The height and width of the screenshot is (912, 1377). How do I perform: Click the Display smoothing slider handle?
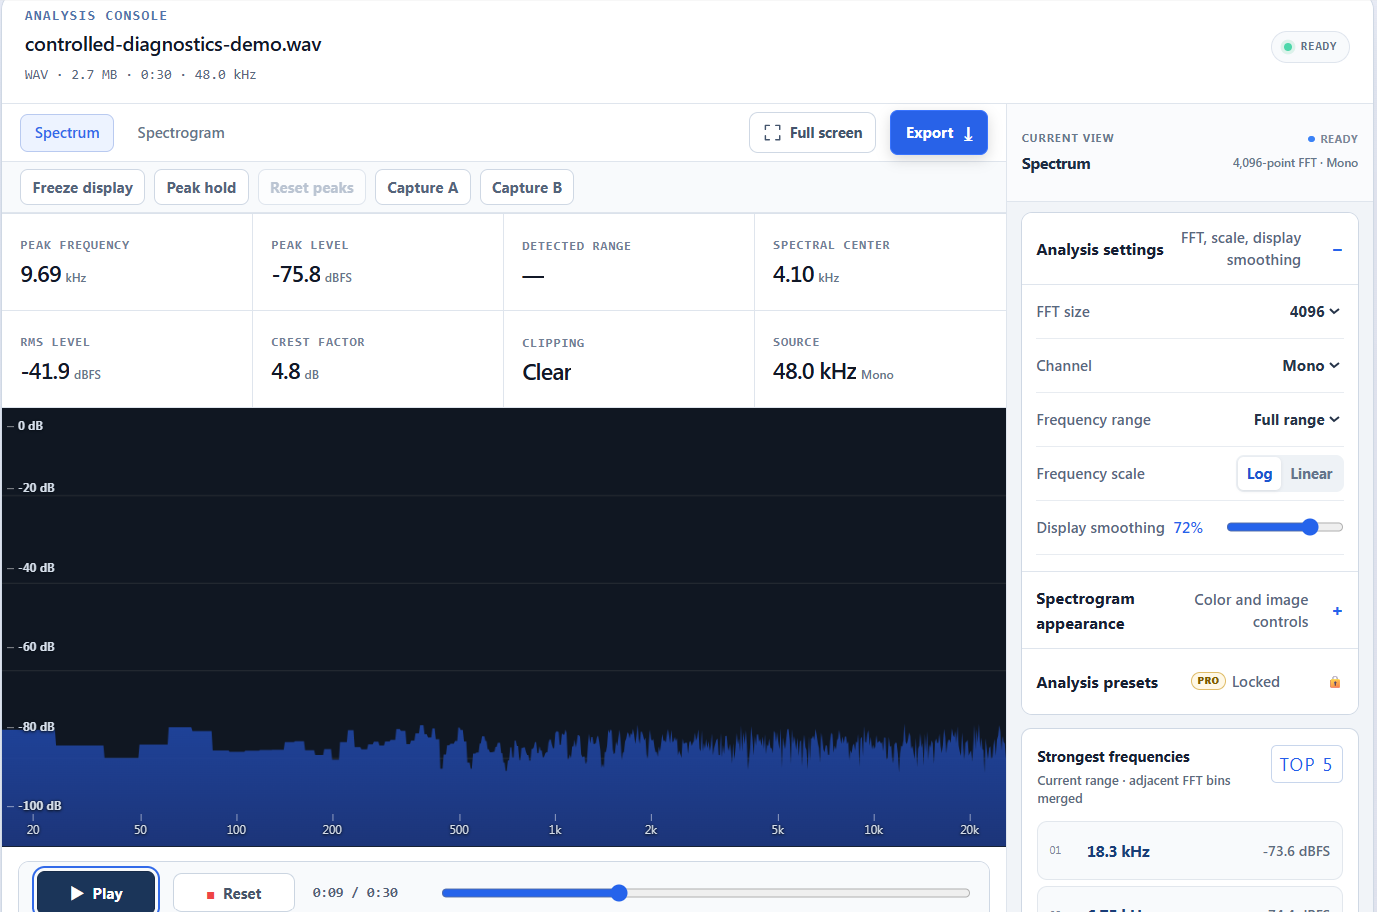click(1310, 527)
